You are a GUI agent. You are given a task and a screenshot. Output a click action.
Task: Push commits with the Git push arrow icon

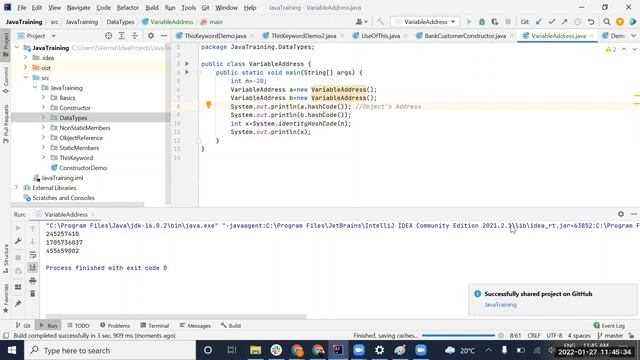tap(564, 22)
